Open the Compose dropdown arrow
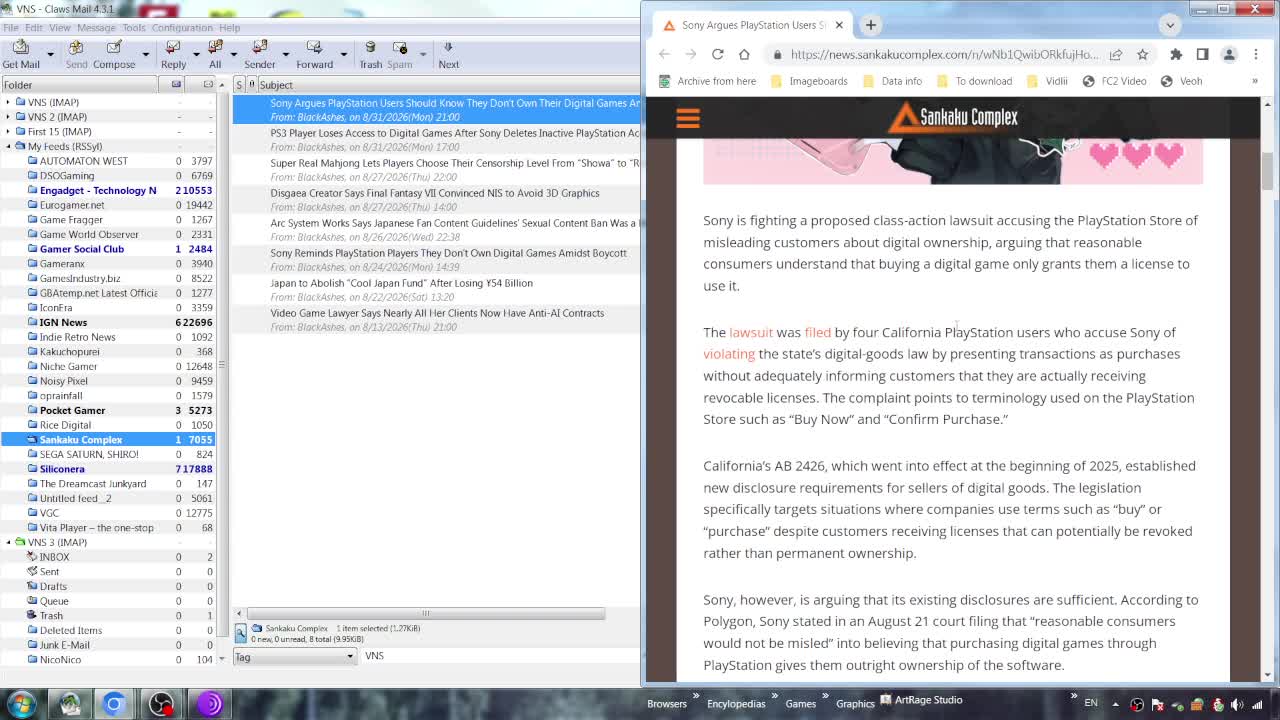 pos(145,53)
